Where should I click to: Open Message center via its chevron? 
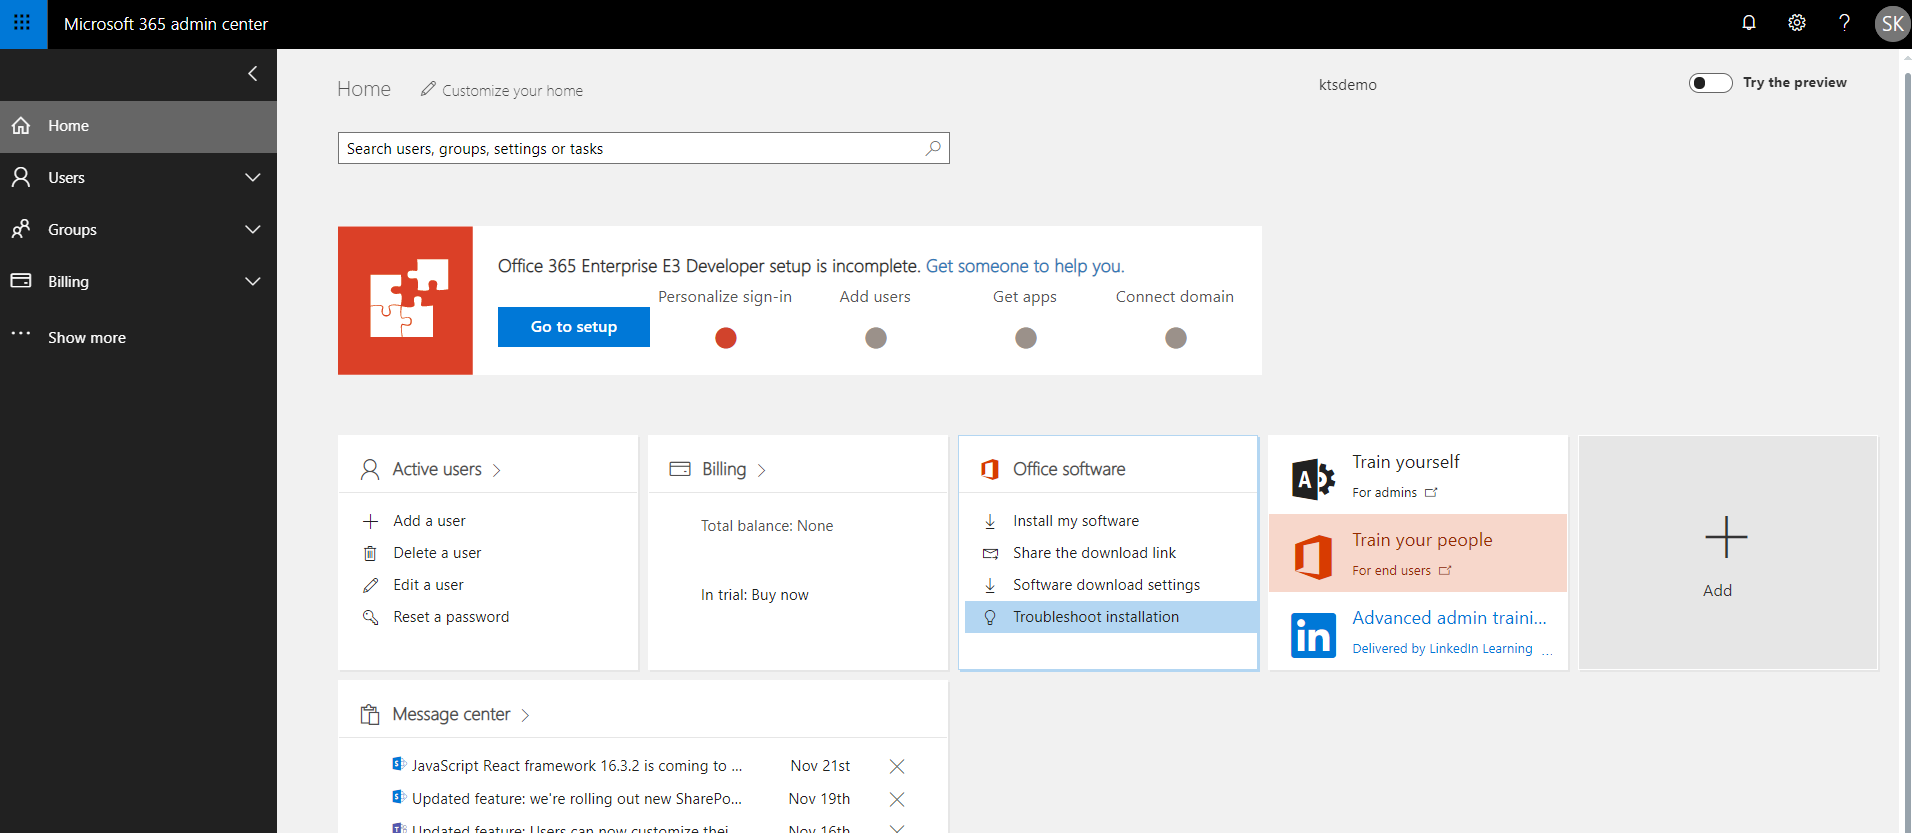pyautogui.click(x=525, y=715)
